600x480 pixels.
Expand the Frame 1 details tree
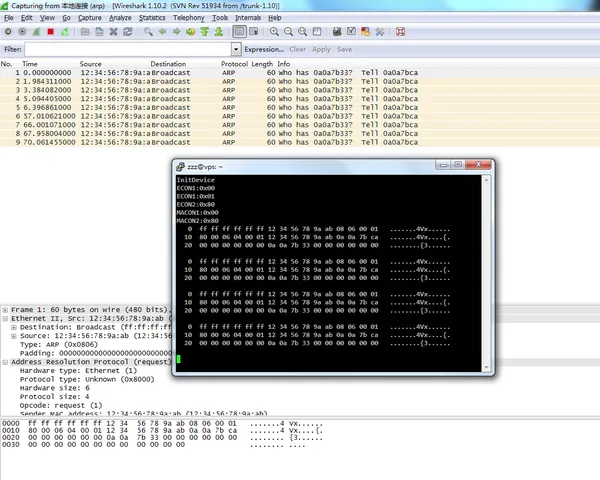(x=5, y=310)
